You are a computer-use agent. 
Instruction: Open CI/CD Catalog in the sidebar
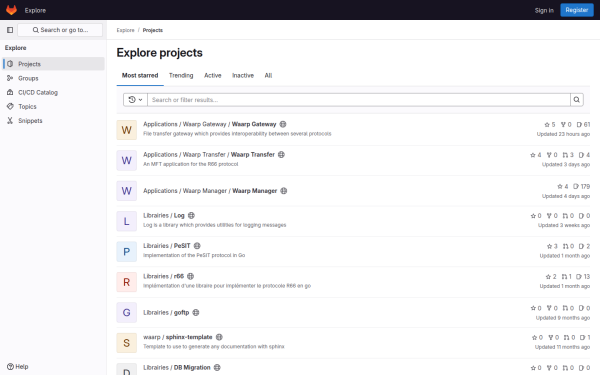pos(54,92)
